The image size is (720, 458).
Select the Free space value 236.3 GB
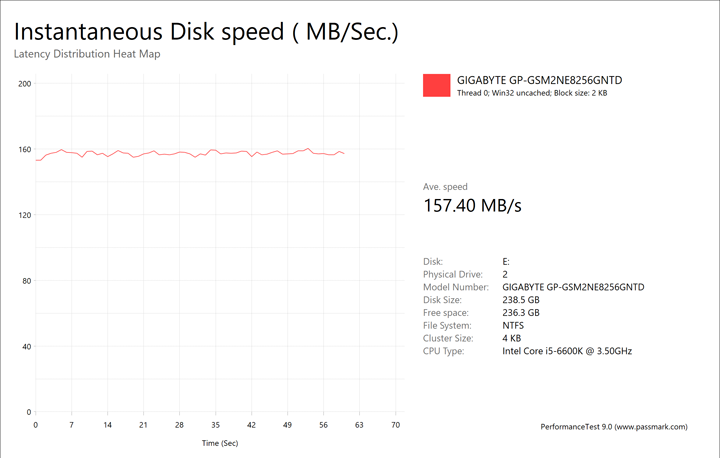(x=523, y=312)
